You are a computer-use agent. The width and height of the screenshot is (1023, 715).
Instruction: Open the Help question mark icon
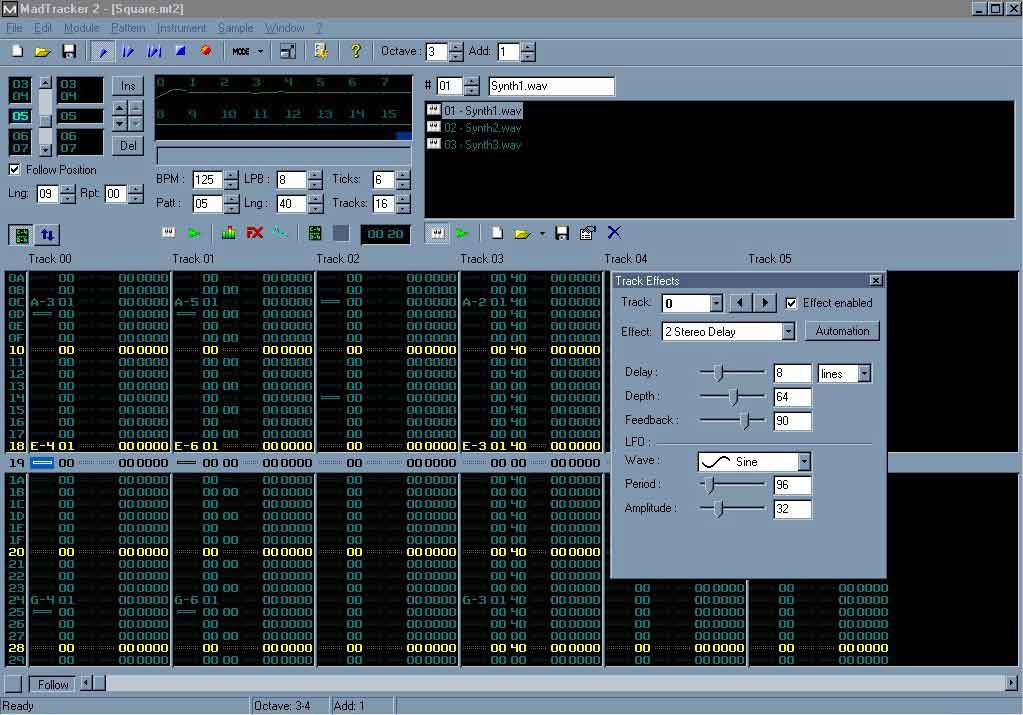point(355,51)
